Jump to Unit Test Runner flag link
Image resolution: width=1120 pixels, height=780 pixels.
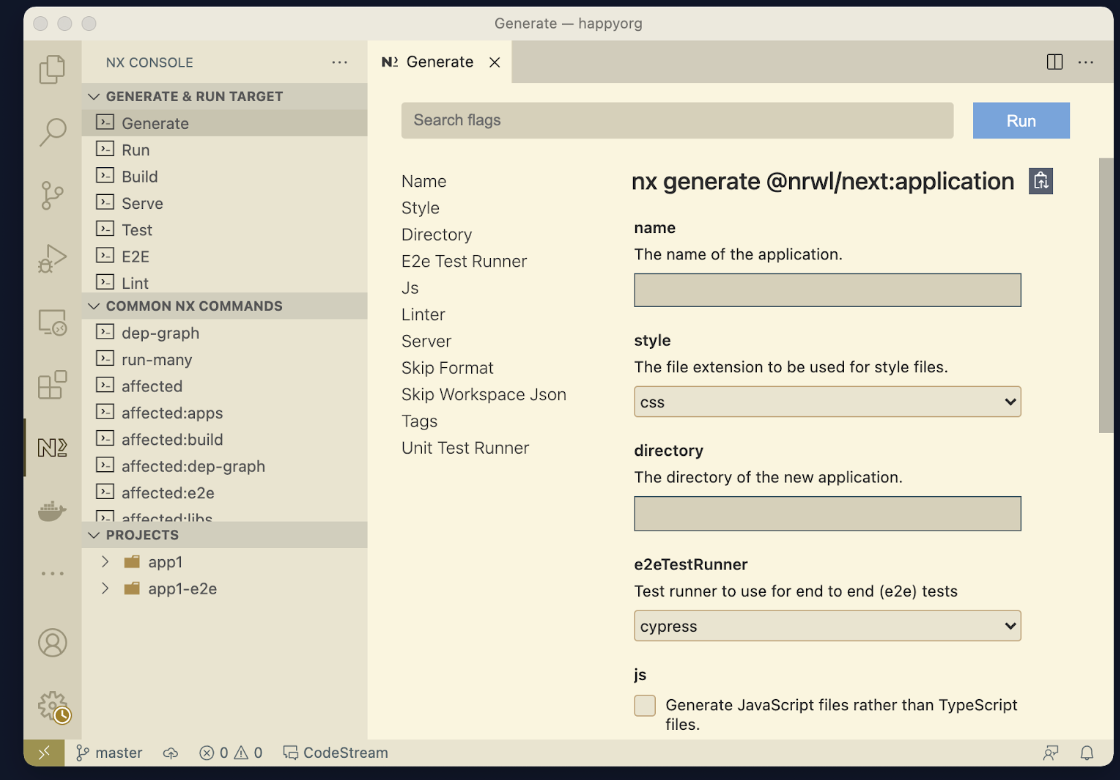(x=465, y=448)
